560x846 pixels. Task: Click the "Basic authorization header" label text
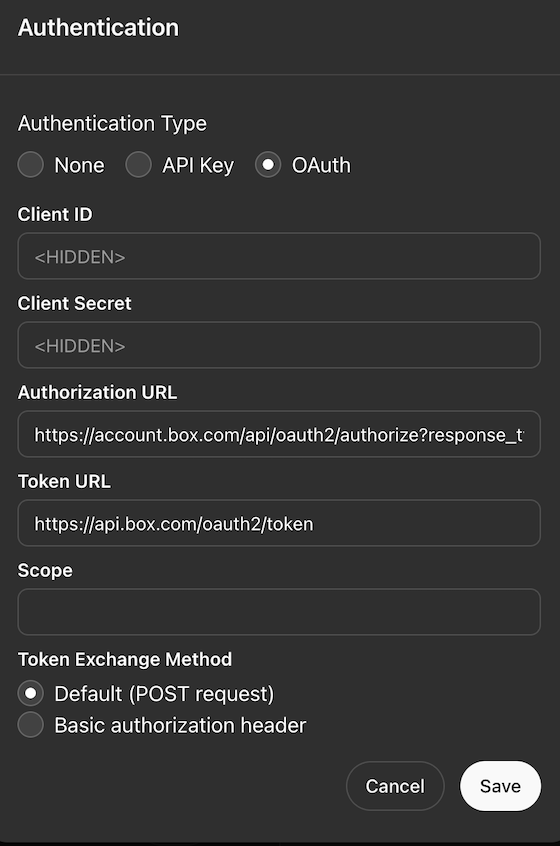point(180,725)
